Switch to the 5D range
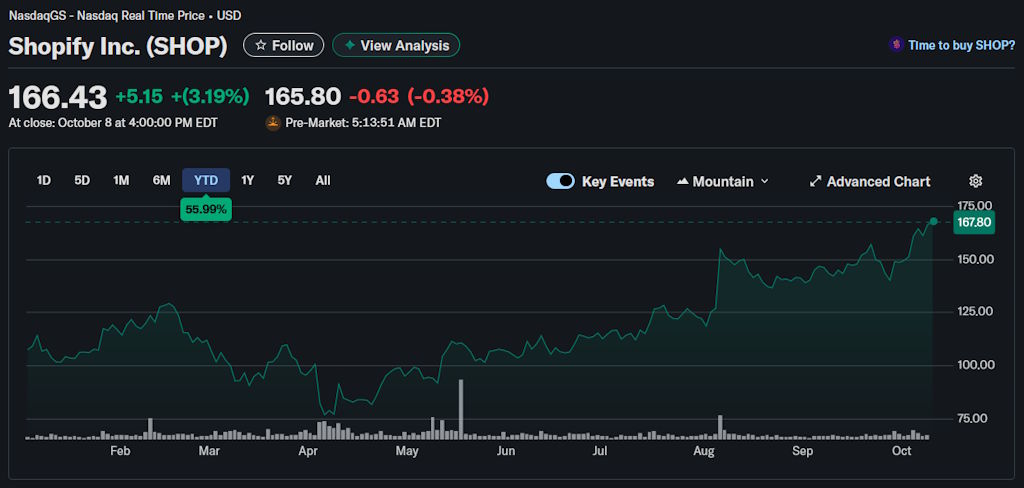The width and height of the screenshot is (1024, 488). [82, 181]
